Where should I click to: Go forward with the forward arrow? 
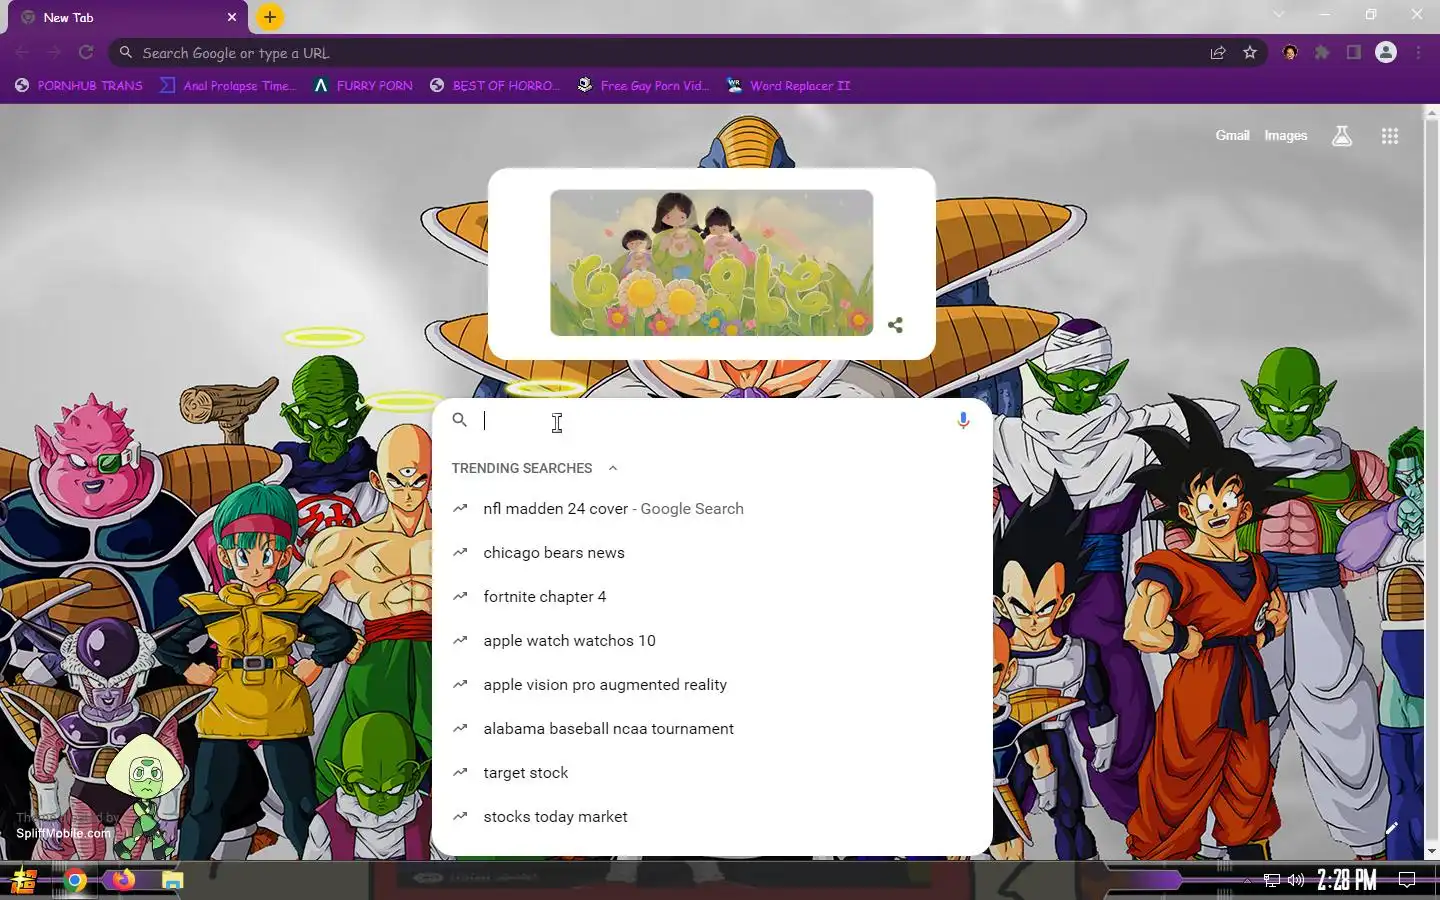pos(54,52)
